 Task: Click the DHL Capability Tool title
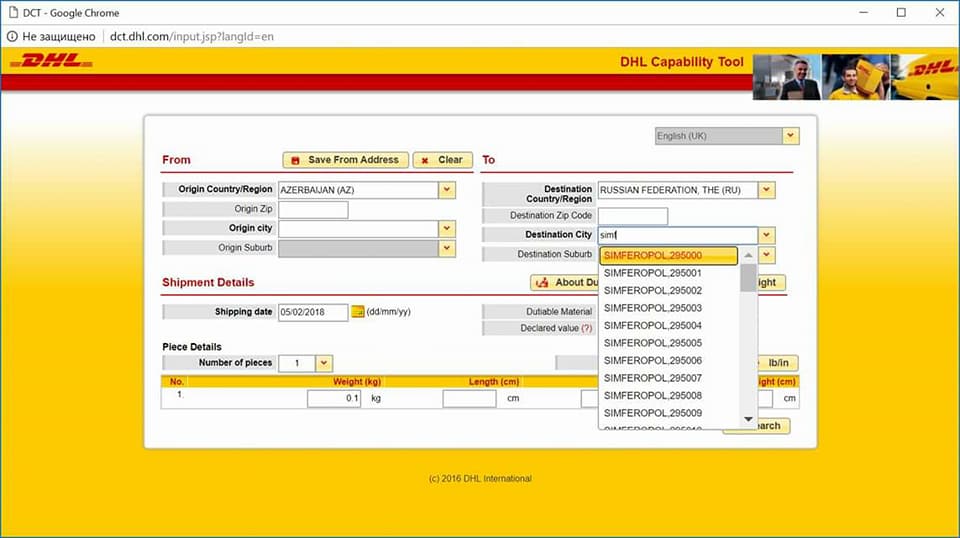pos(681,62)
